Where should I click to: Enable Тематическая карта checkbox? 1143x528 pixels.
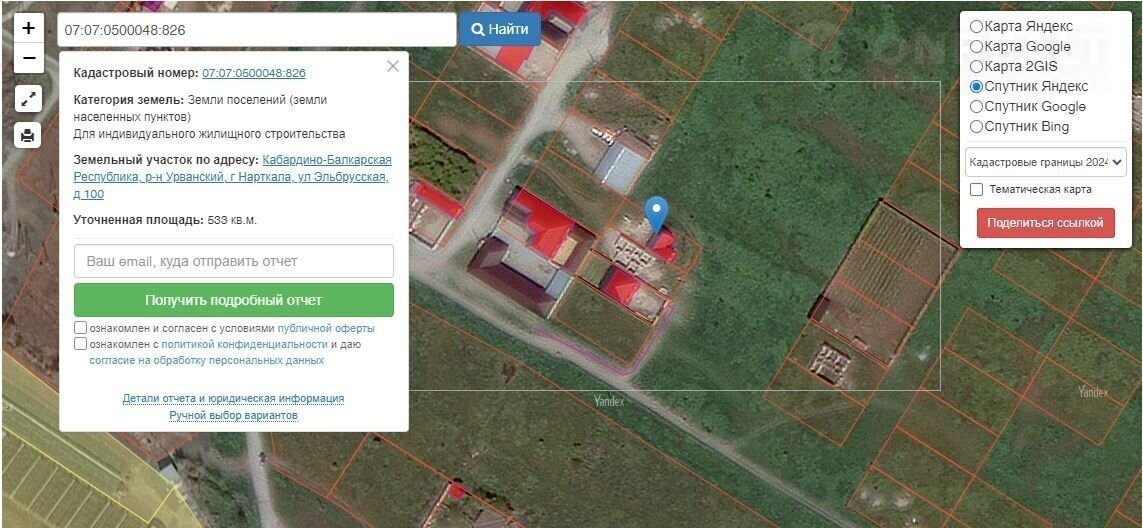pyautogui.click(x=977, y=189)
